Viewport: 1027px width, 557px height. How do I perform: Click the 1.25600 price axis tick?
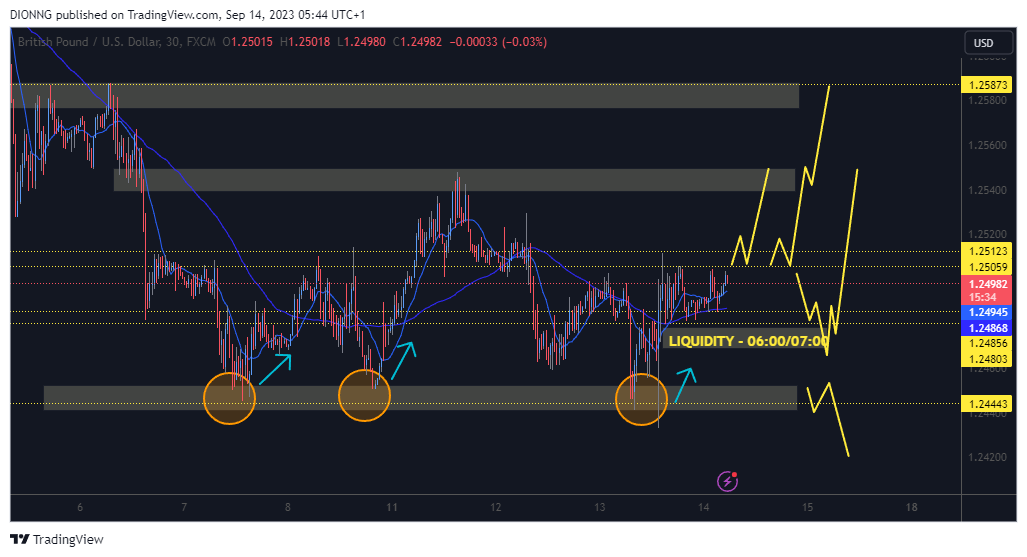point(987,145)
